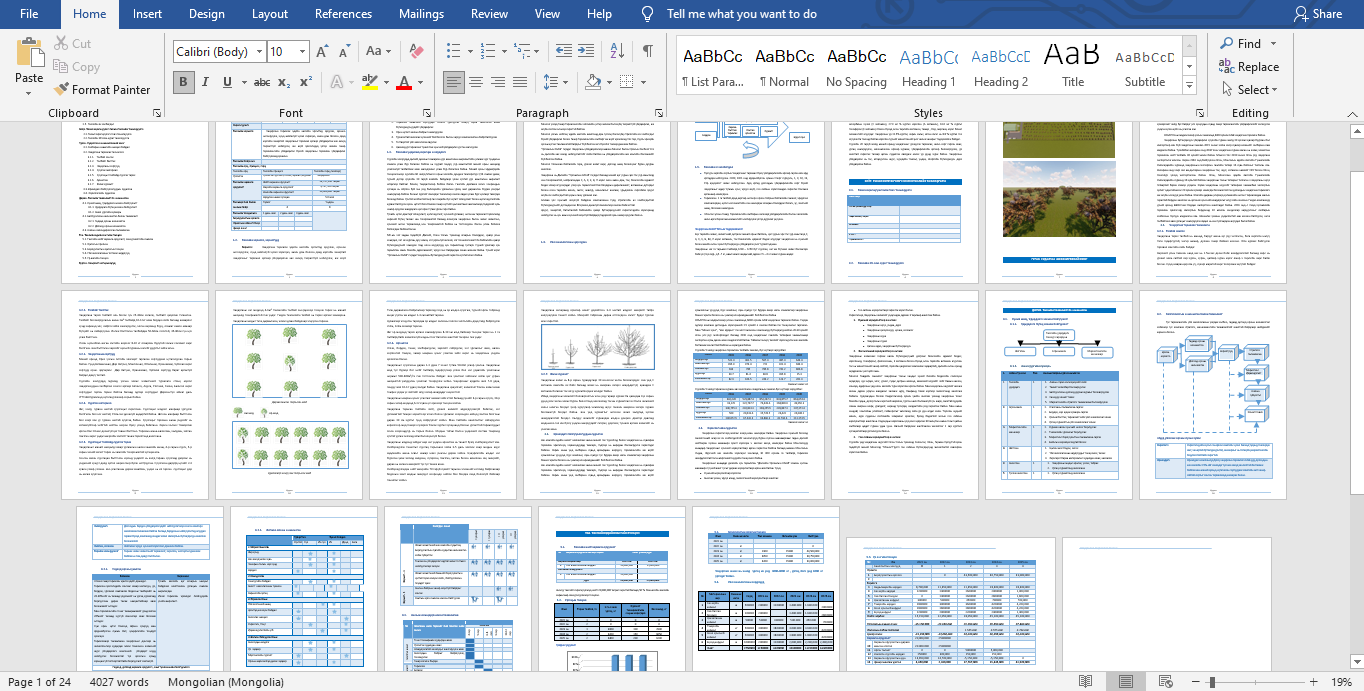Open the font name dropdown
Image resolution: width=1364 pixels, height=691 pixels.
point(259,52)
